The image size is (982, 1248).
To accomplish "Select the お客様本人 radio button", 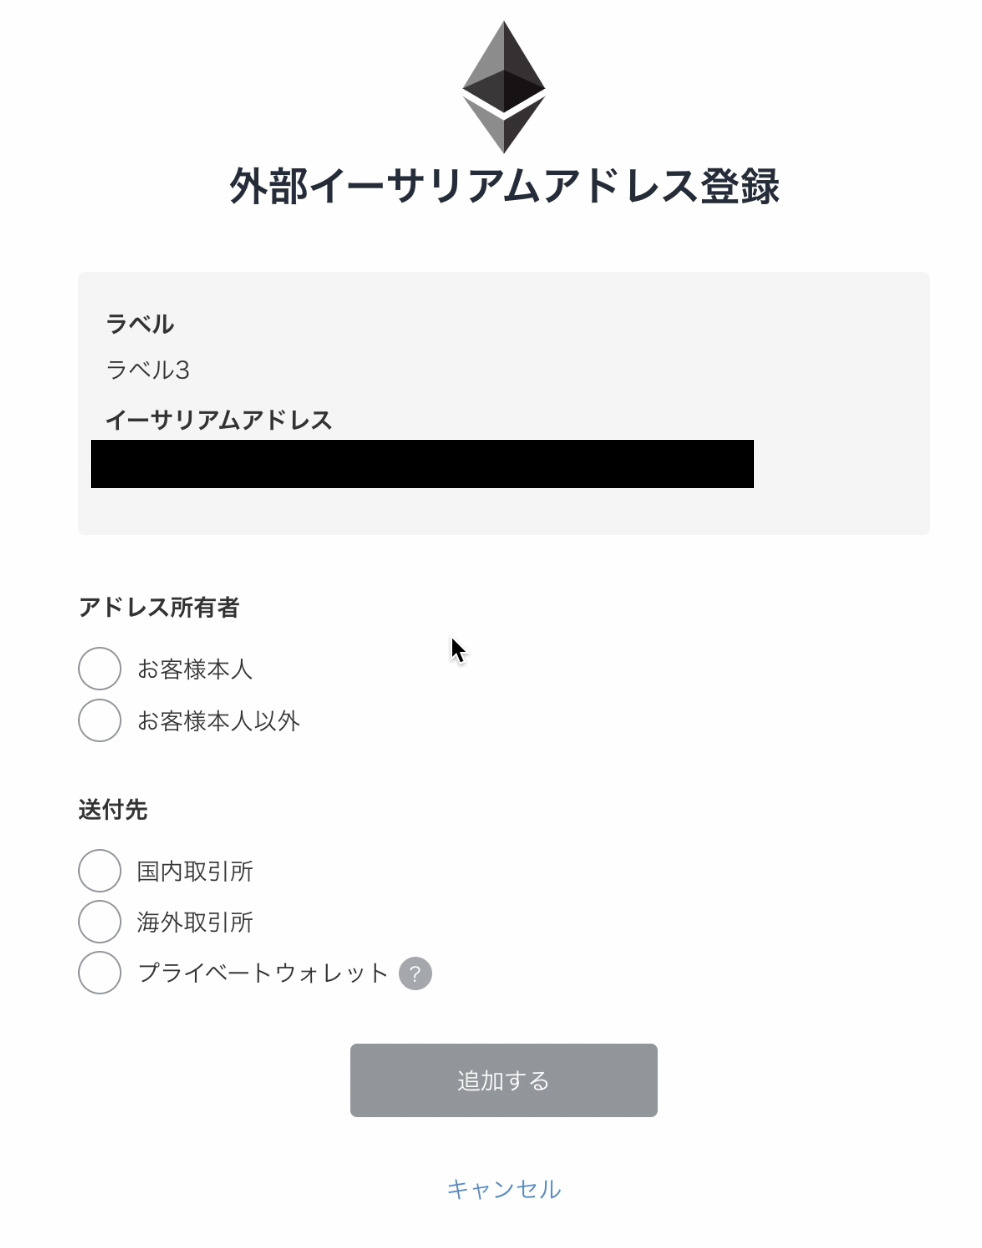I will click(x=99, y=668).
